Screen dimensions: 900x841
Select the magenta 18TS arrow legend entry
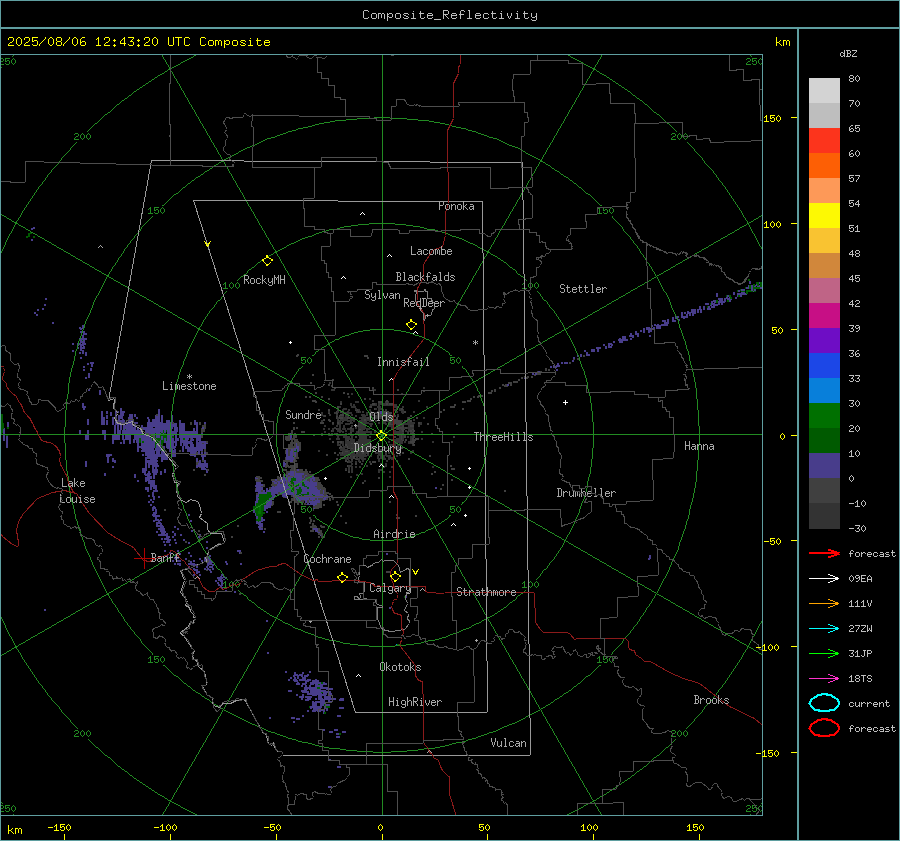824,679
